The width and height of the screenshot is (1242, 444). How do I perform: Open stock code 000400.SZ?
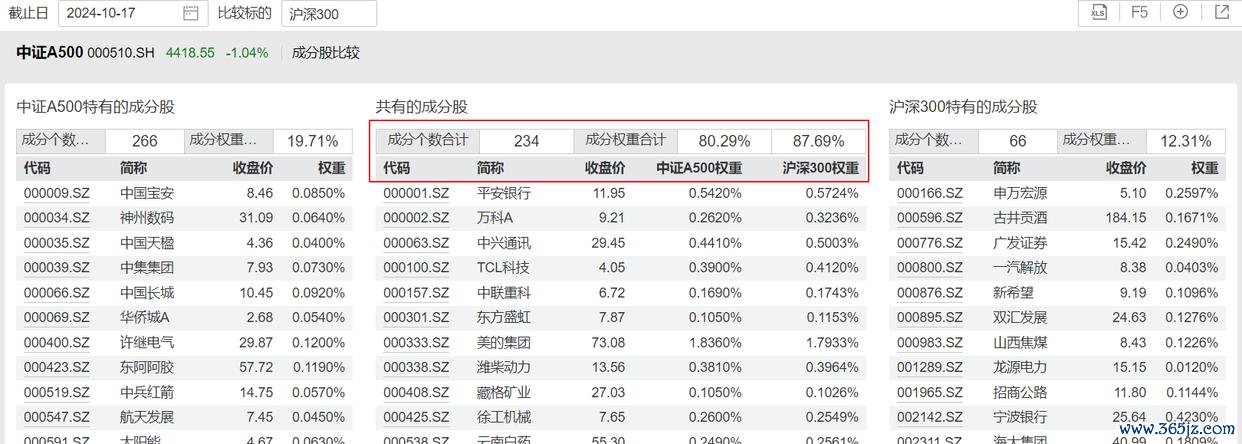coord(57,342)
